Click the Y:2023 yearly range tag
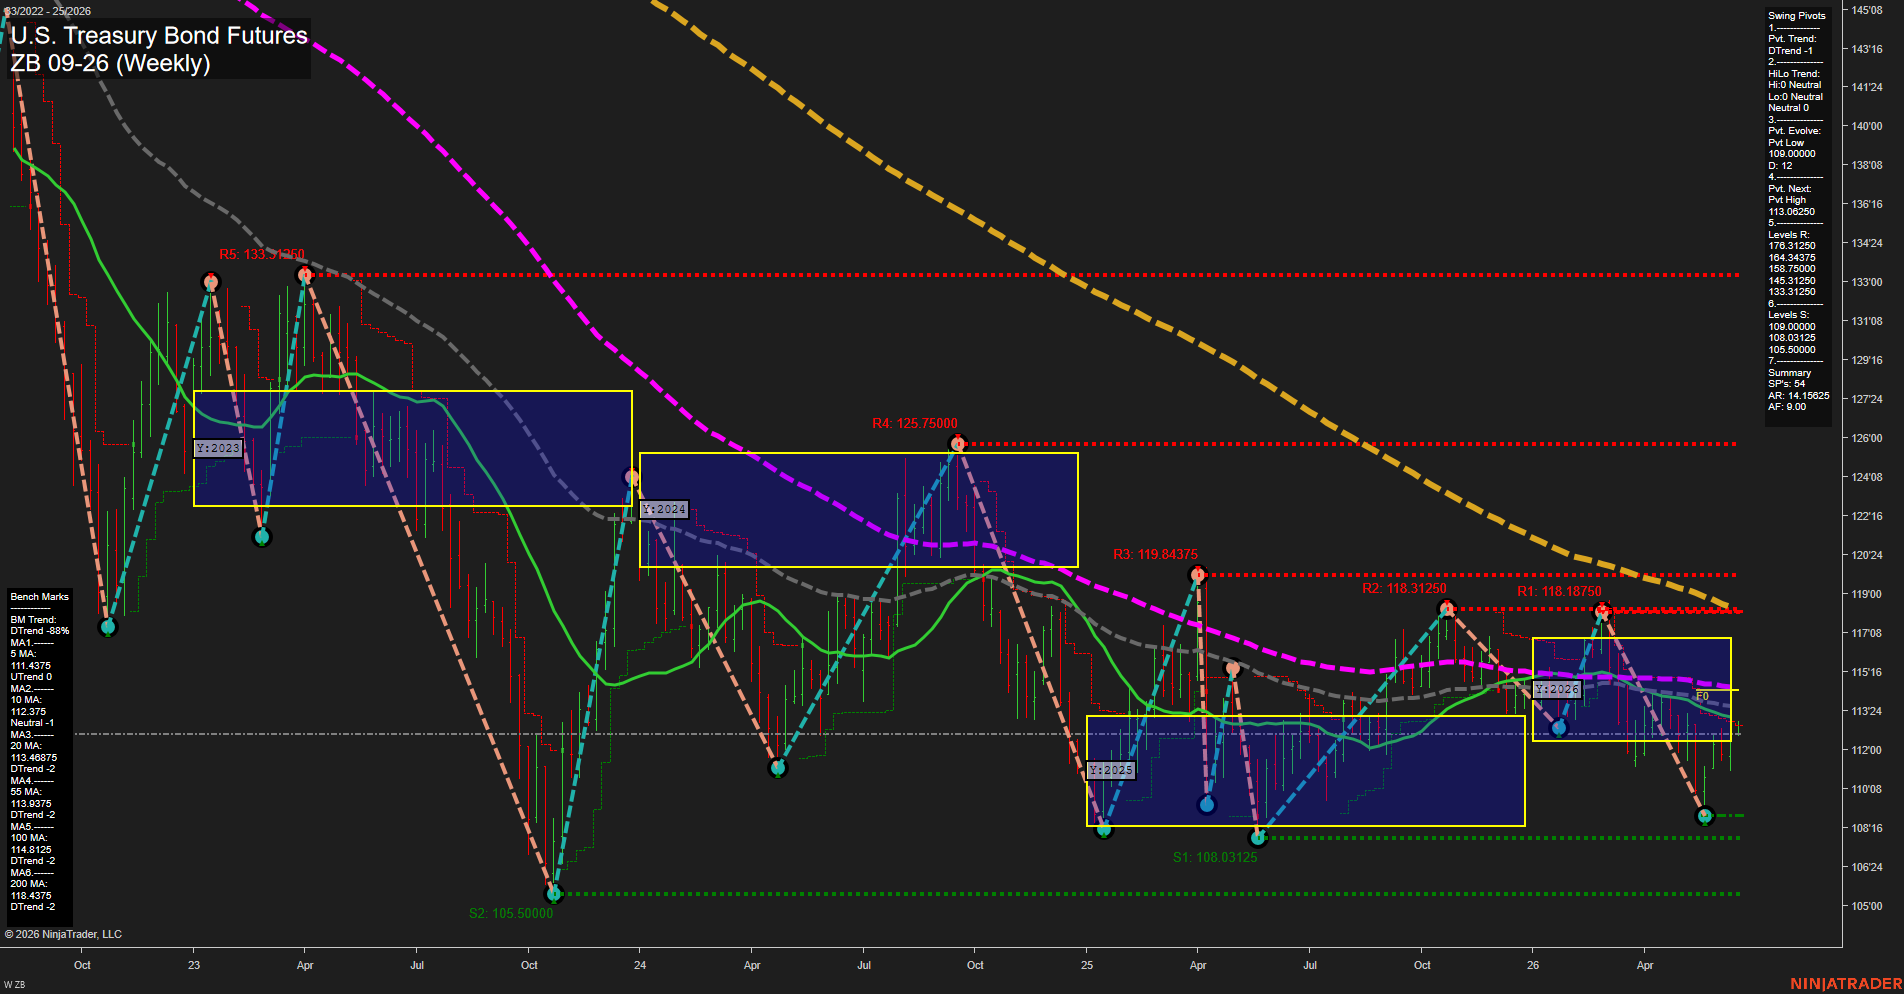Viewport: 1904px width, 994px height. pos(218,448)
